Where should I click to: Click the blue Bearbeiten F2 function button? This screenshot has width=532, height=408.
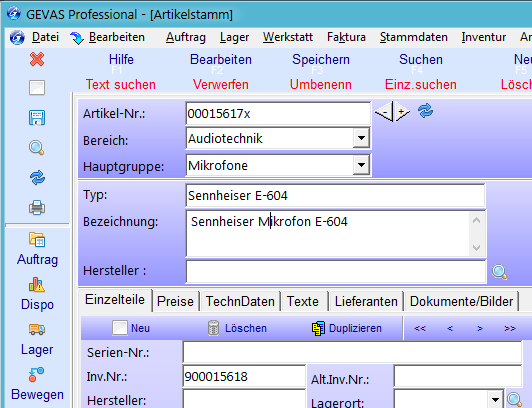221,63
